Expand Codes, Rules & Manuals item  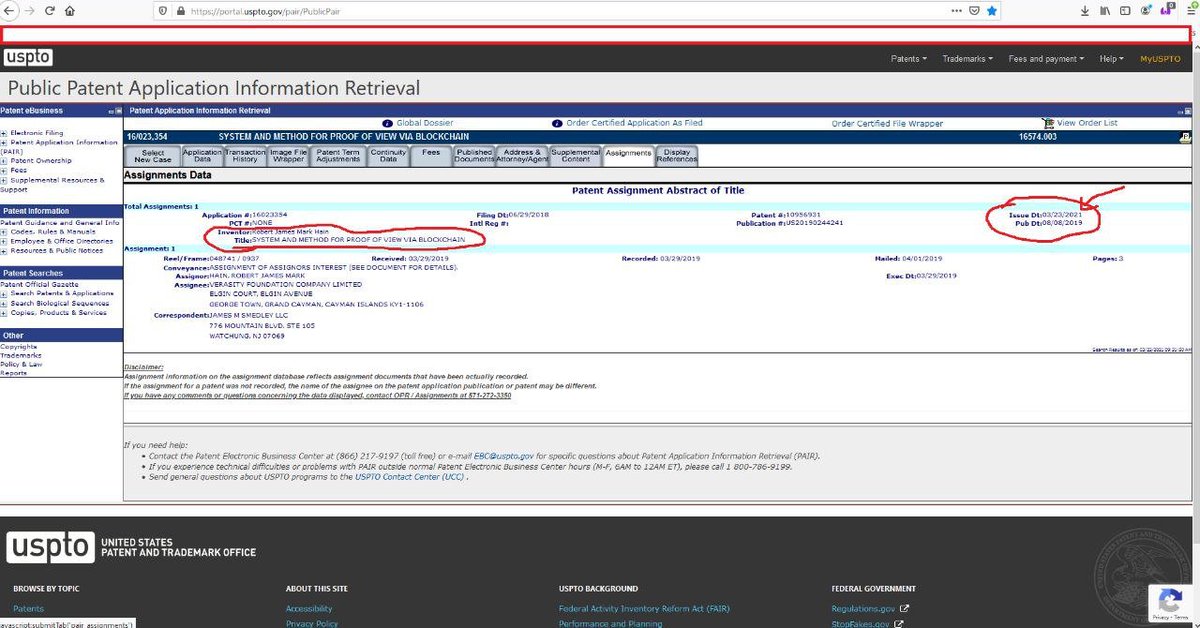[x=4, y=232]
